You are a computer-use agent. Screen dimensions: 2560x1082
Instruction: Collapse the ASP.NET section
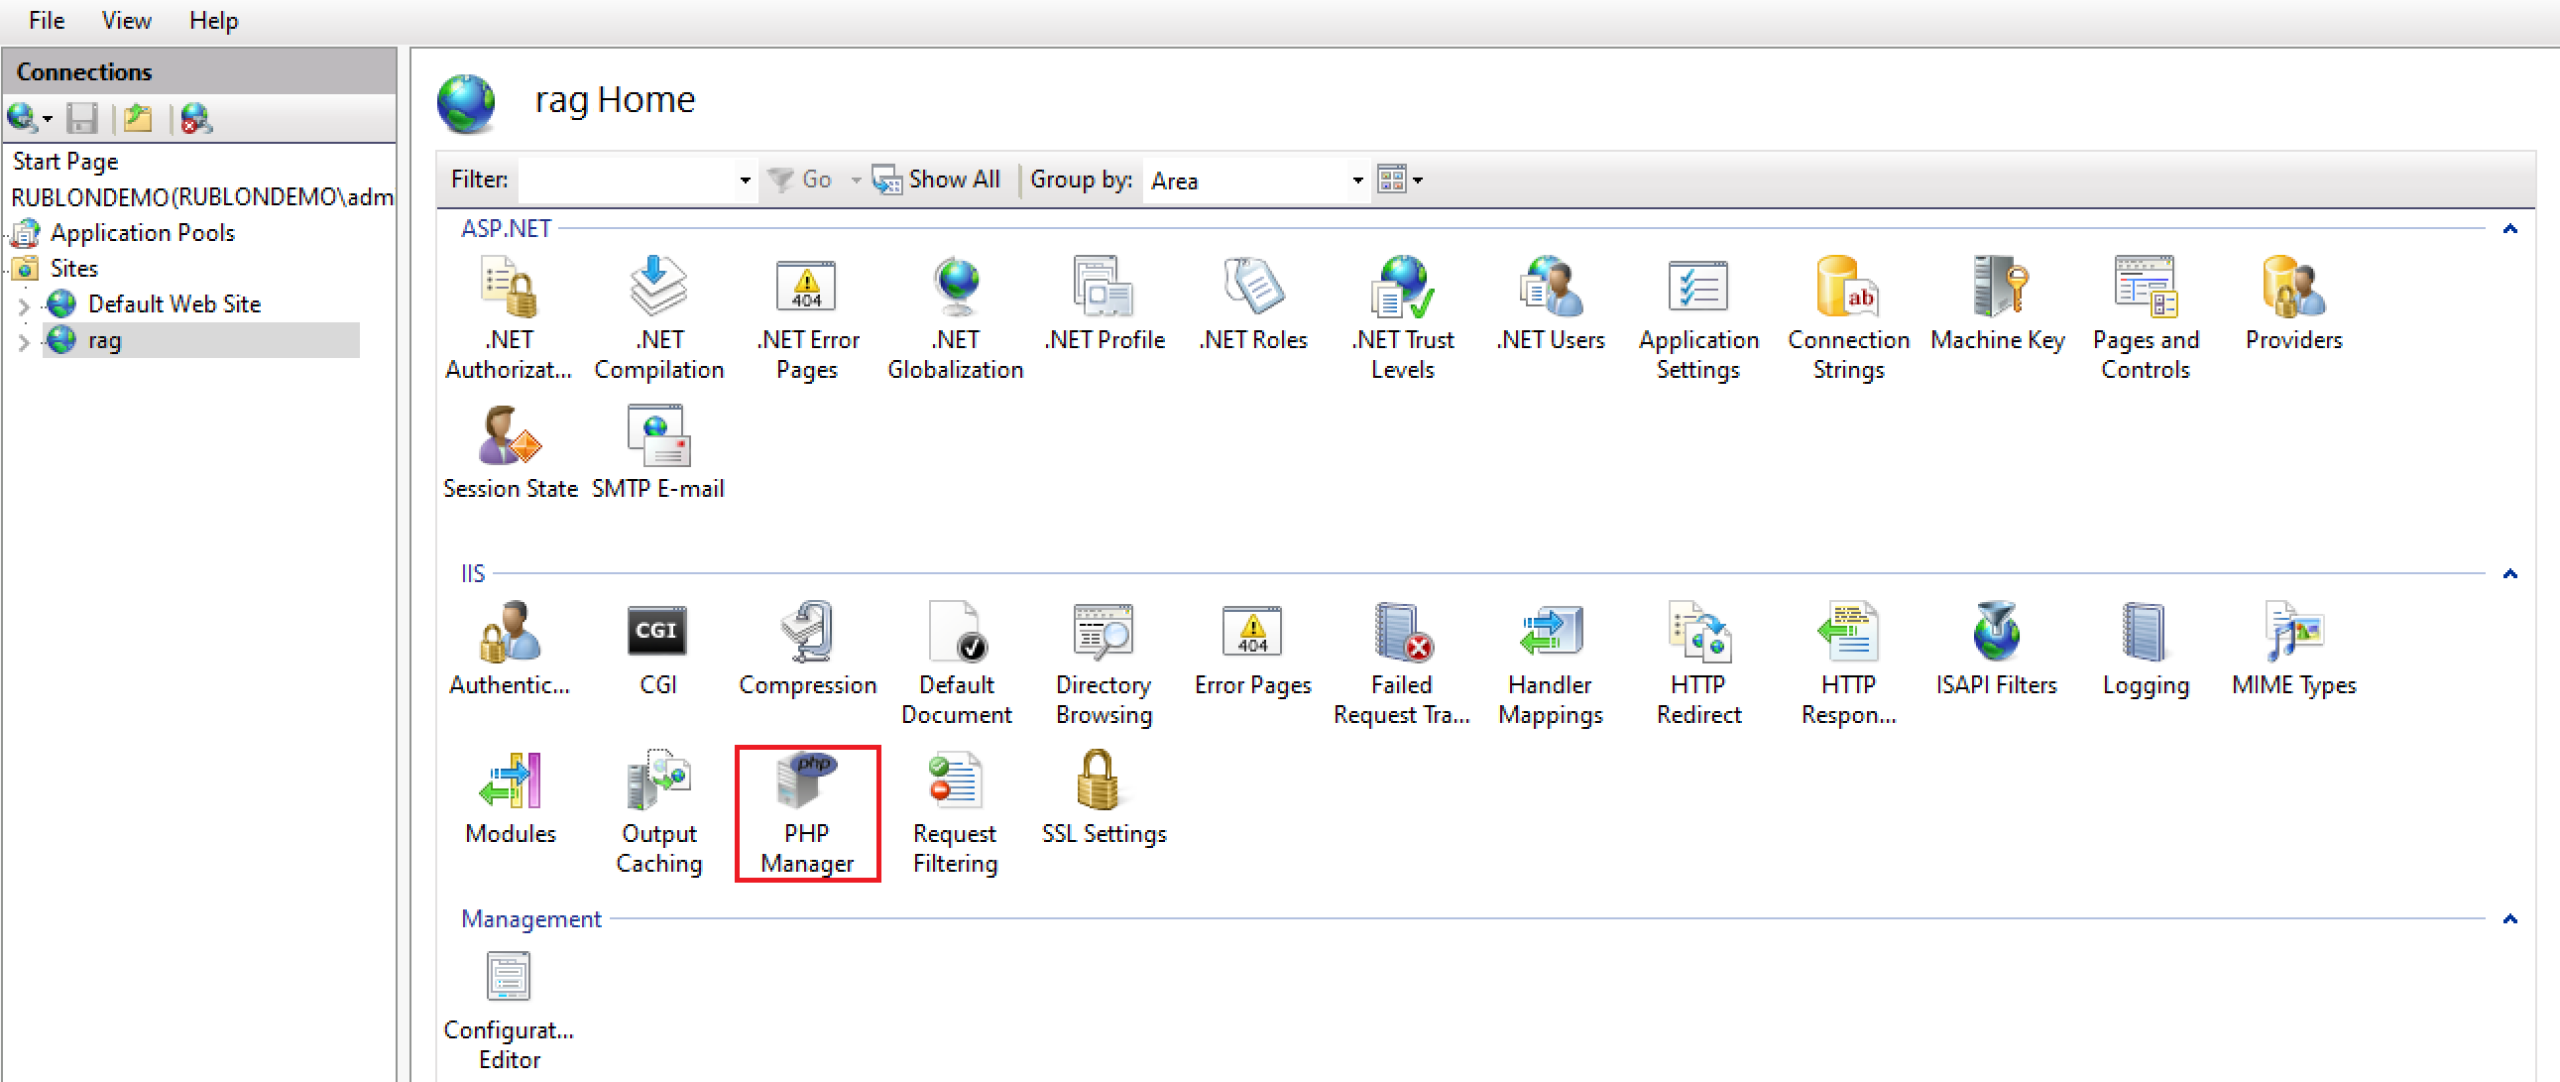2509,230
